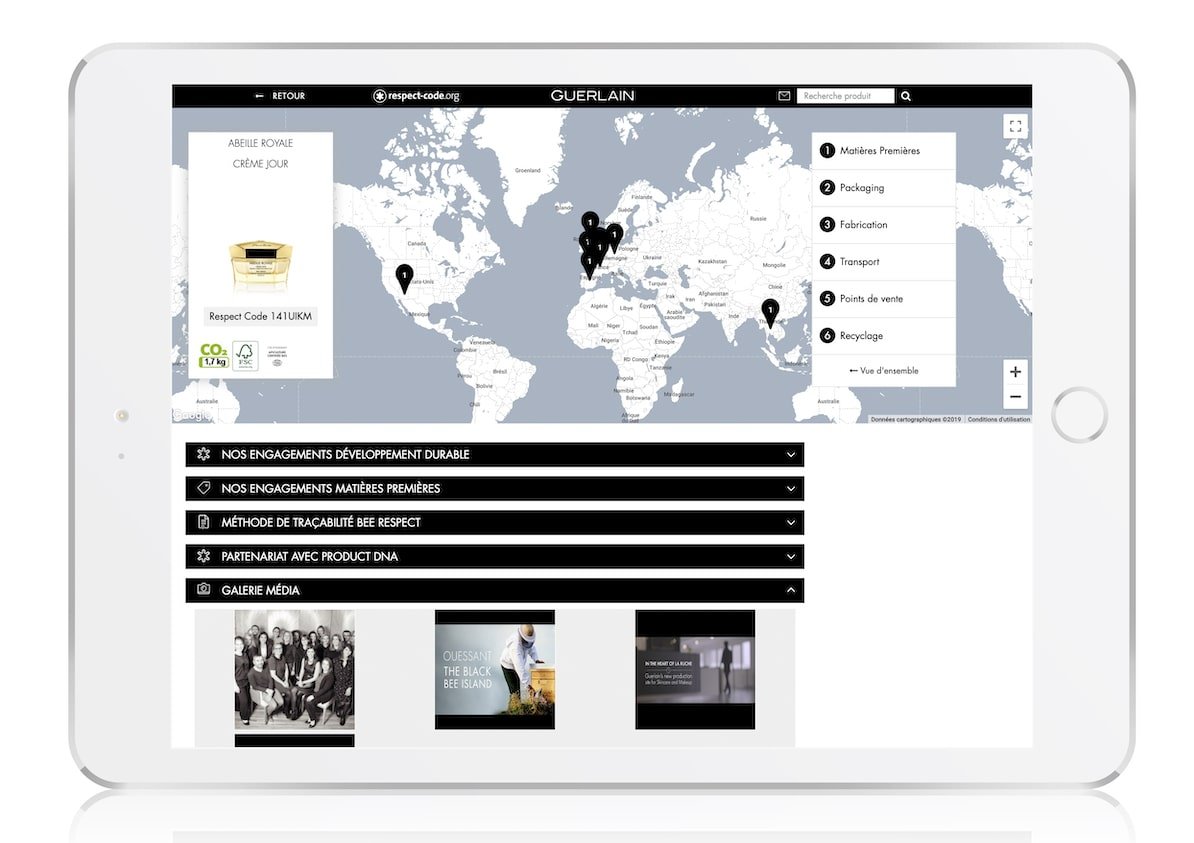Expand Méthode de Traçabilité Bee Respect

point(495,522)
